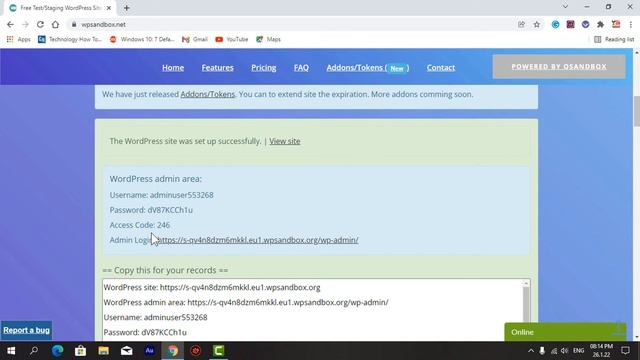Open the Extensions puzzle-piece menu
This screenshot has width=640, height=360.
[x=600, y=24]
